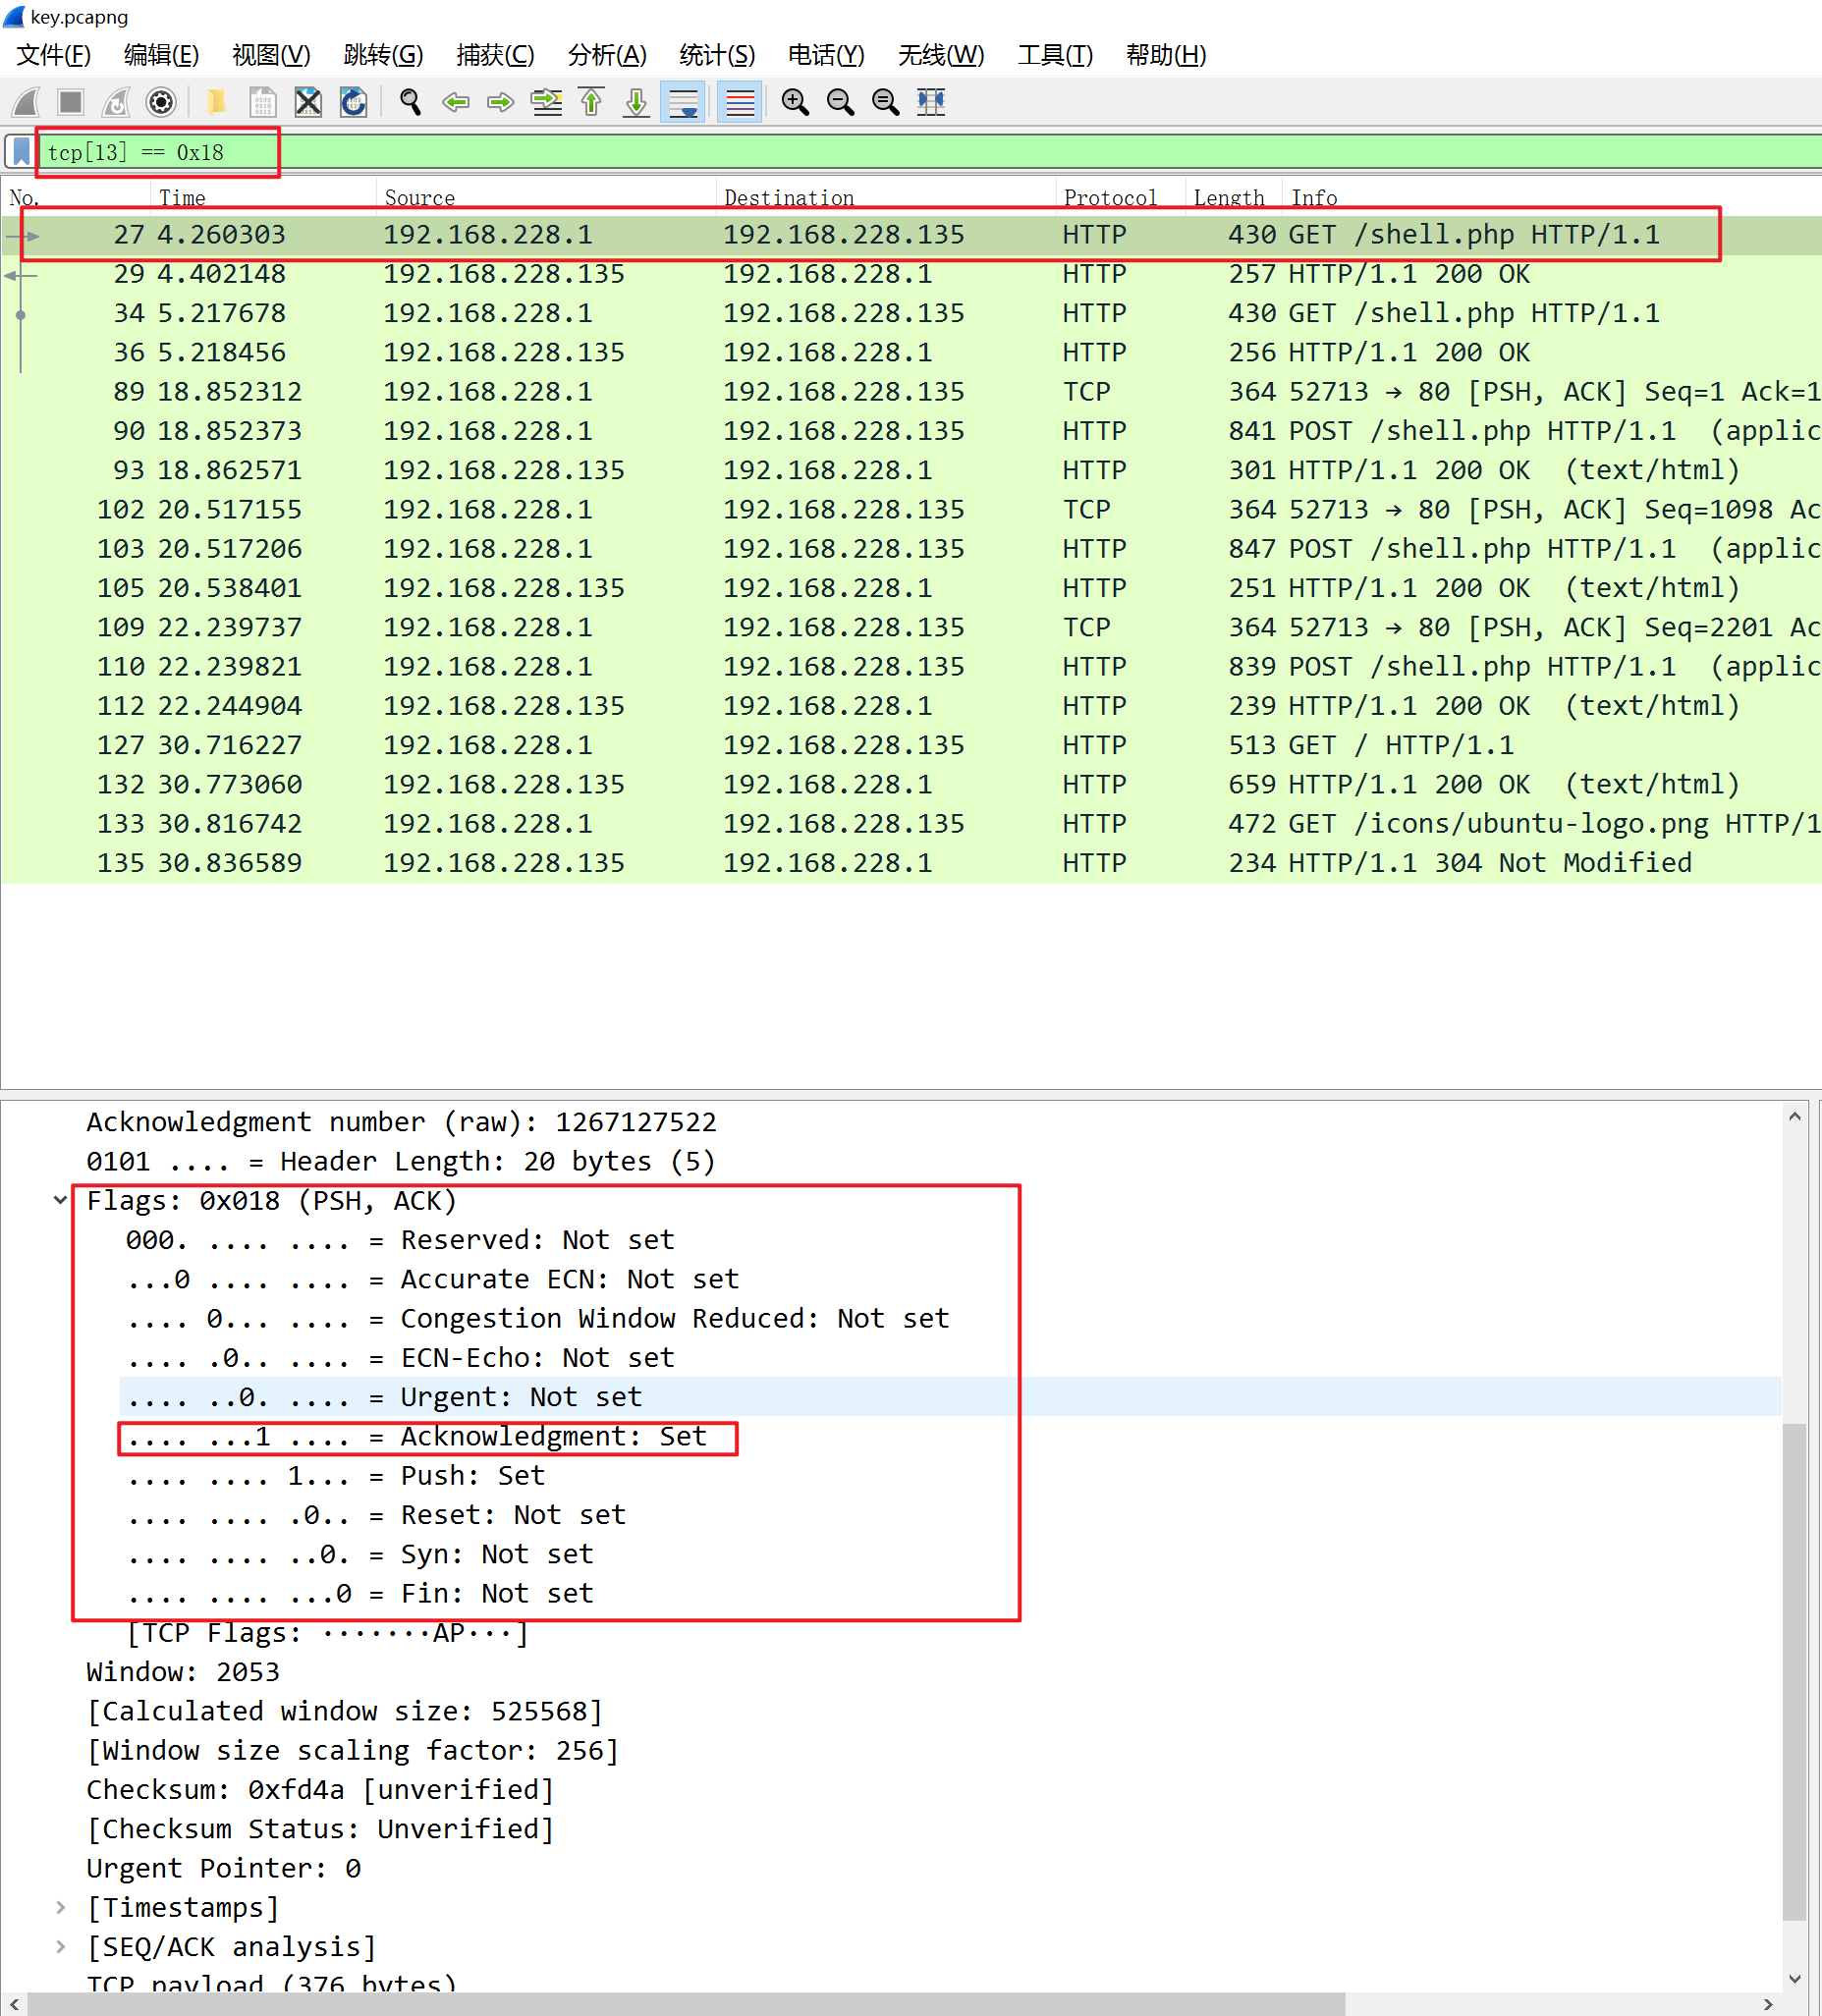Select packet 90 POST /shell.php row
The height and width of the screenshot is (2016, 1822).
pyautogui.click(x=911, y=431)
